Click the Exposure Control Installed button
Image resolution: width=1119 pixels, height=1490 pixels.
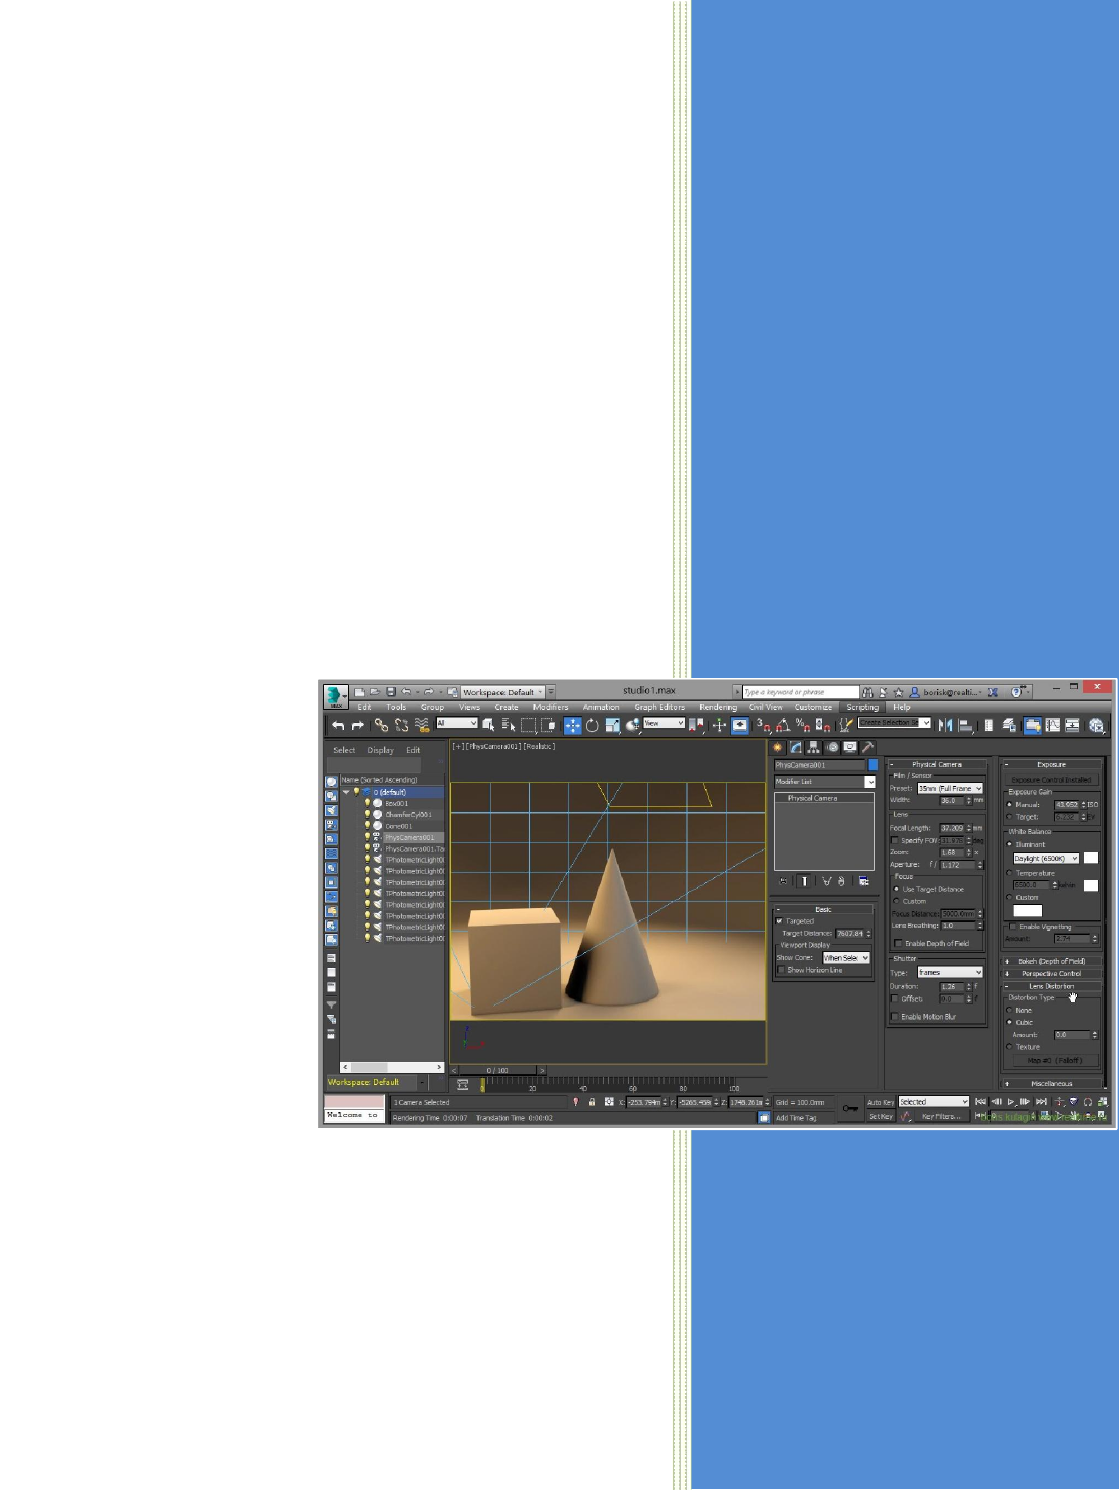1051,779
